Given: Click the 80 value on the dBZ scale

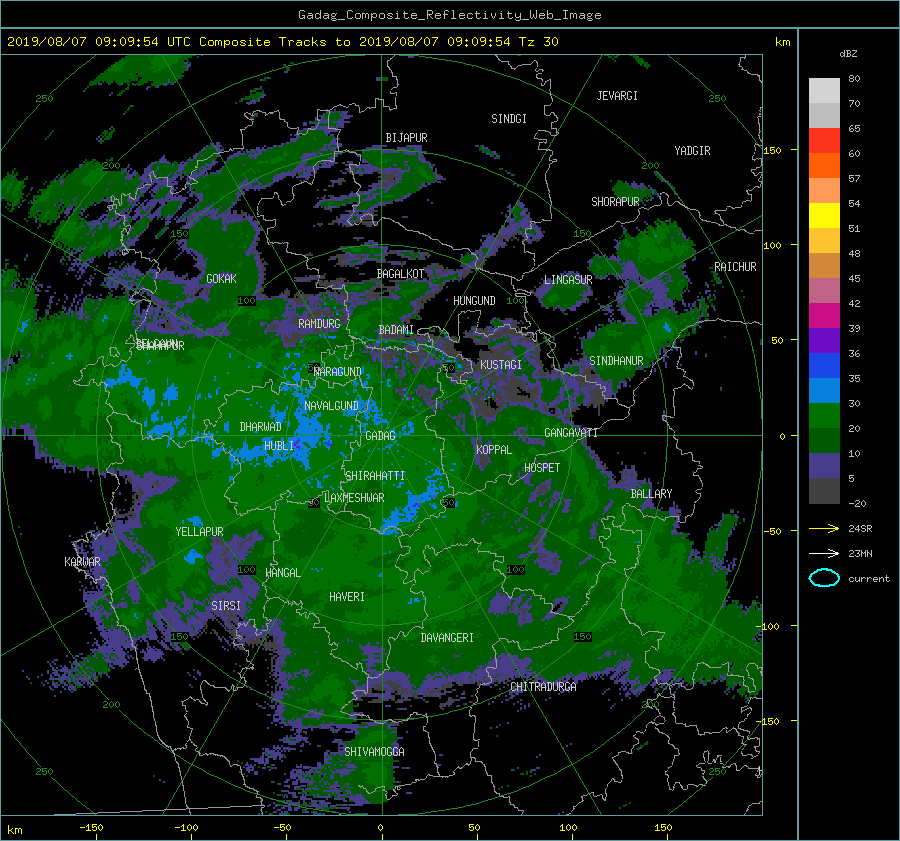Looking at the screenshot, I should point(854,79).
